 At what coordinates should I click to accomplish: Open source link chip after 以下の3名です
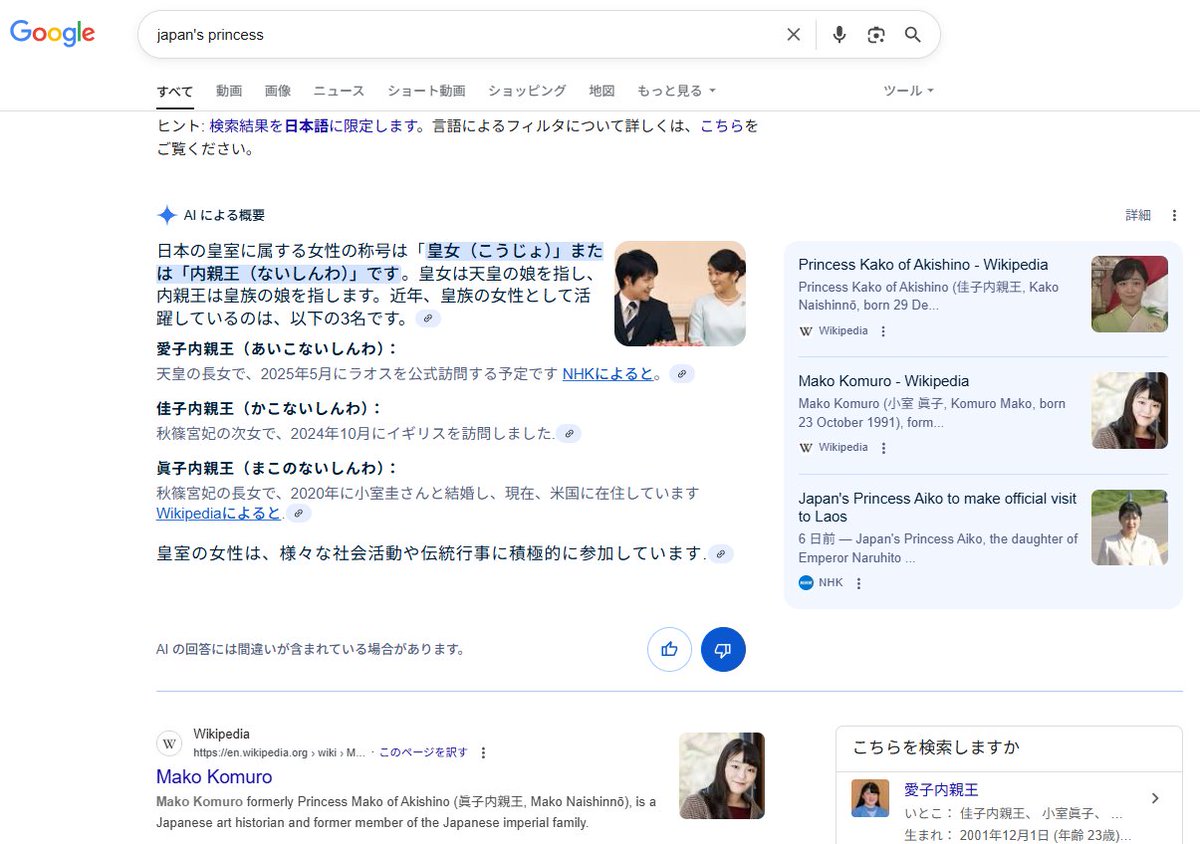[428, 318]
